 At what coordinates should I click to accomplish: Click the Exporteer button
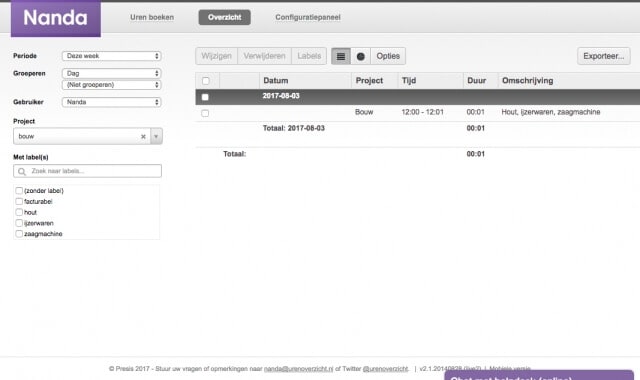[x=604, y=56]
